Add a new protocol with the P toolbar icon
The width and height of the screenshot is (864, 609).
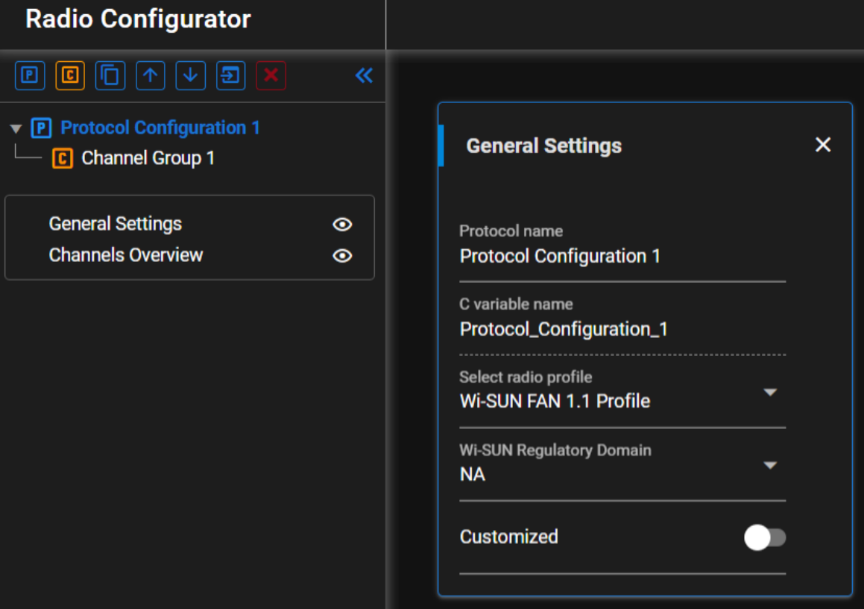30,75
